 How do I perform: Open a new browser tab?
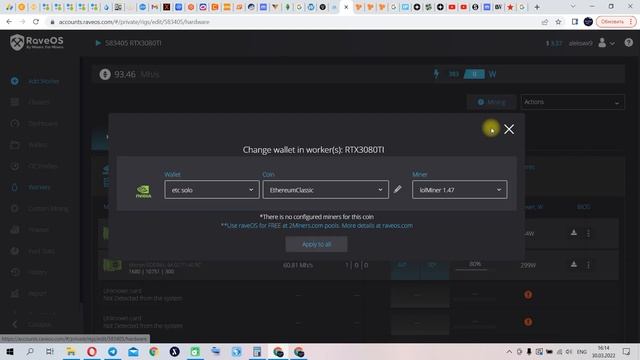click(537, 7)
